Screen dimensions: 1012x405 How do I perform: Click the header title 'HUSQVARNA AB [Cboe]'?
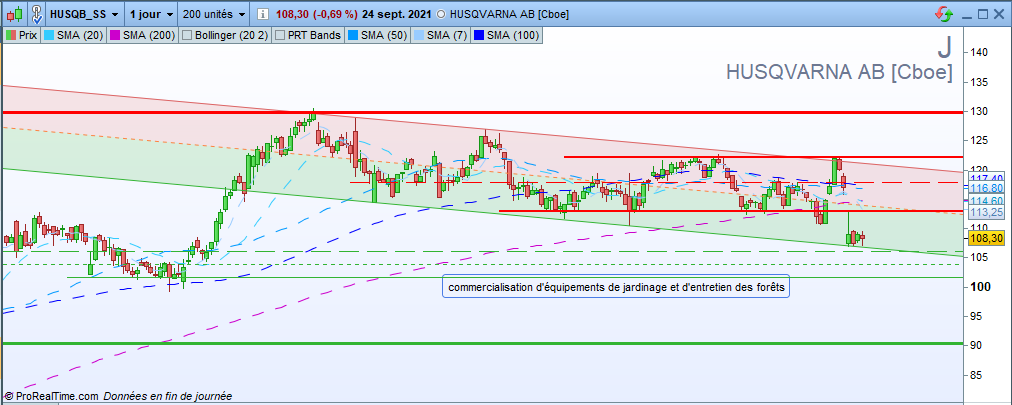509,14
